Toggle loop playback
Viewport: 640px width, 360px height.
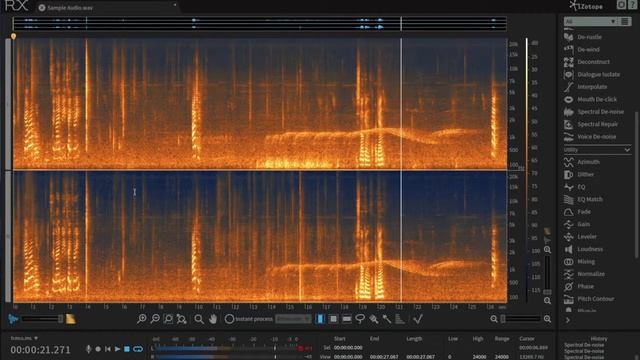click(x=138, y=349)
